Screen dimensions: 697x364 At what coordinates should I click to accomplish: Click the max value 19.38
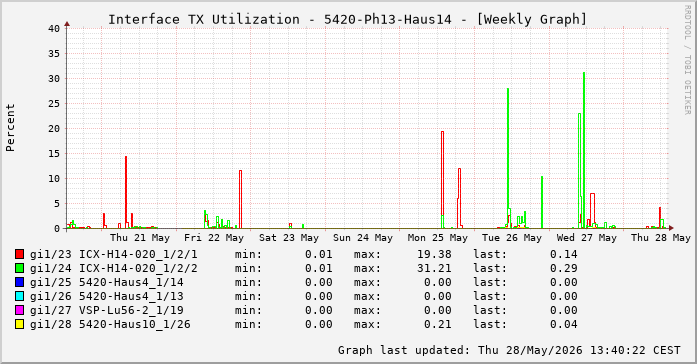[x=434, y=254]
